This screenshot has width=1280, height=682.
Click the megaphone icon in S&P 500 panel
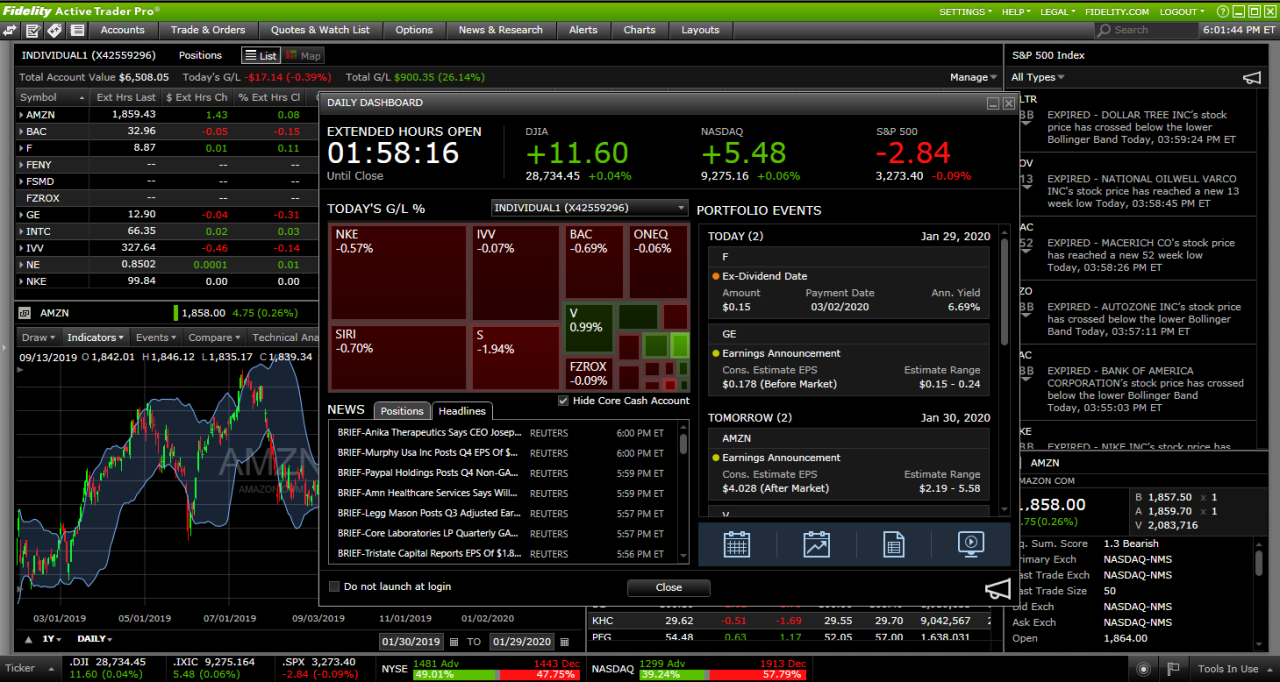[x=1251, y=78]
